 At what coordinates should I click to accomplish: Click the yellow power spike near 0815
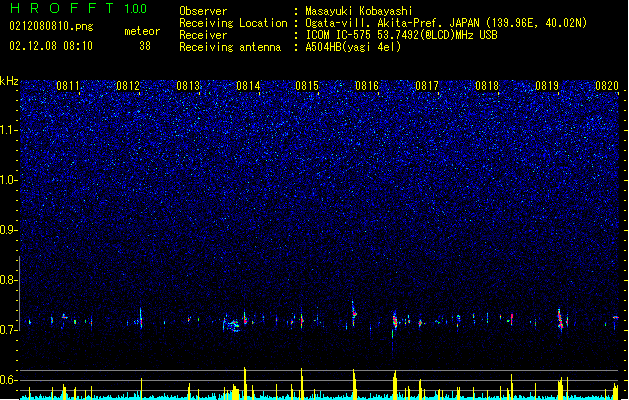[x=302, y=384]
